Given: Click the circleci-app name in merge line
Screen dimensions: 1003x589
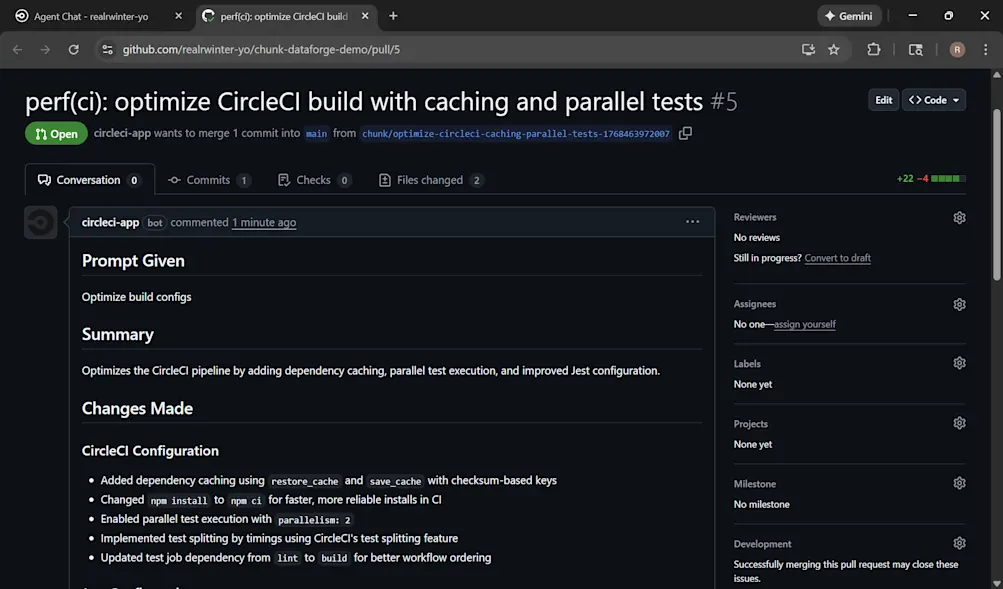Looking at the screenshot, I should 122,133.
